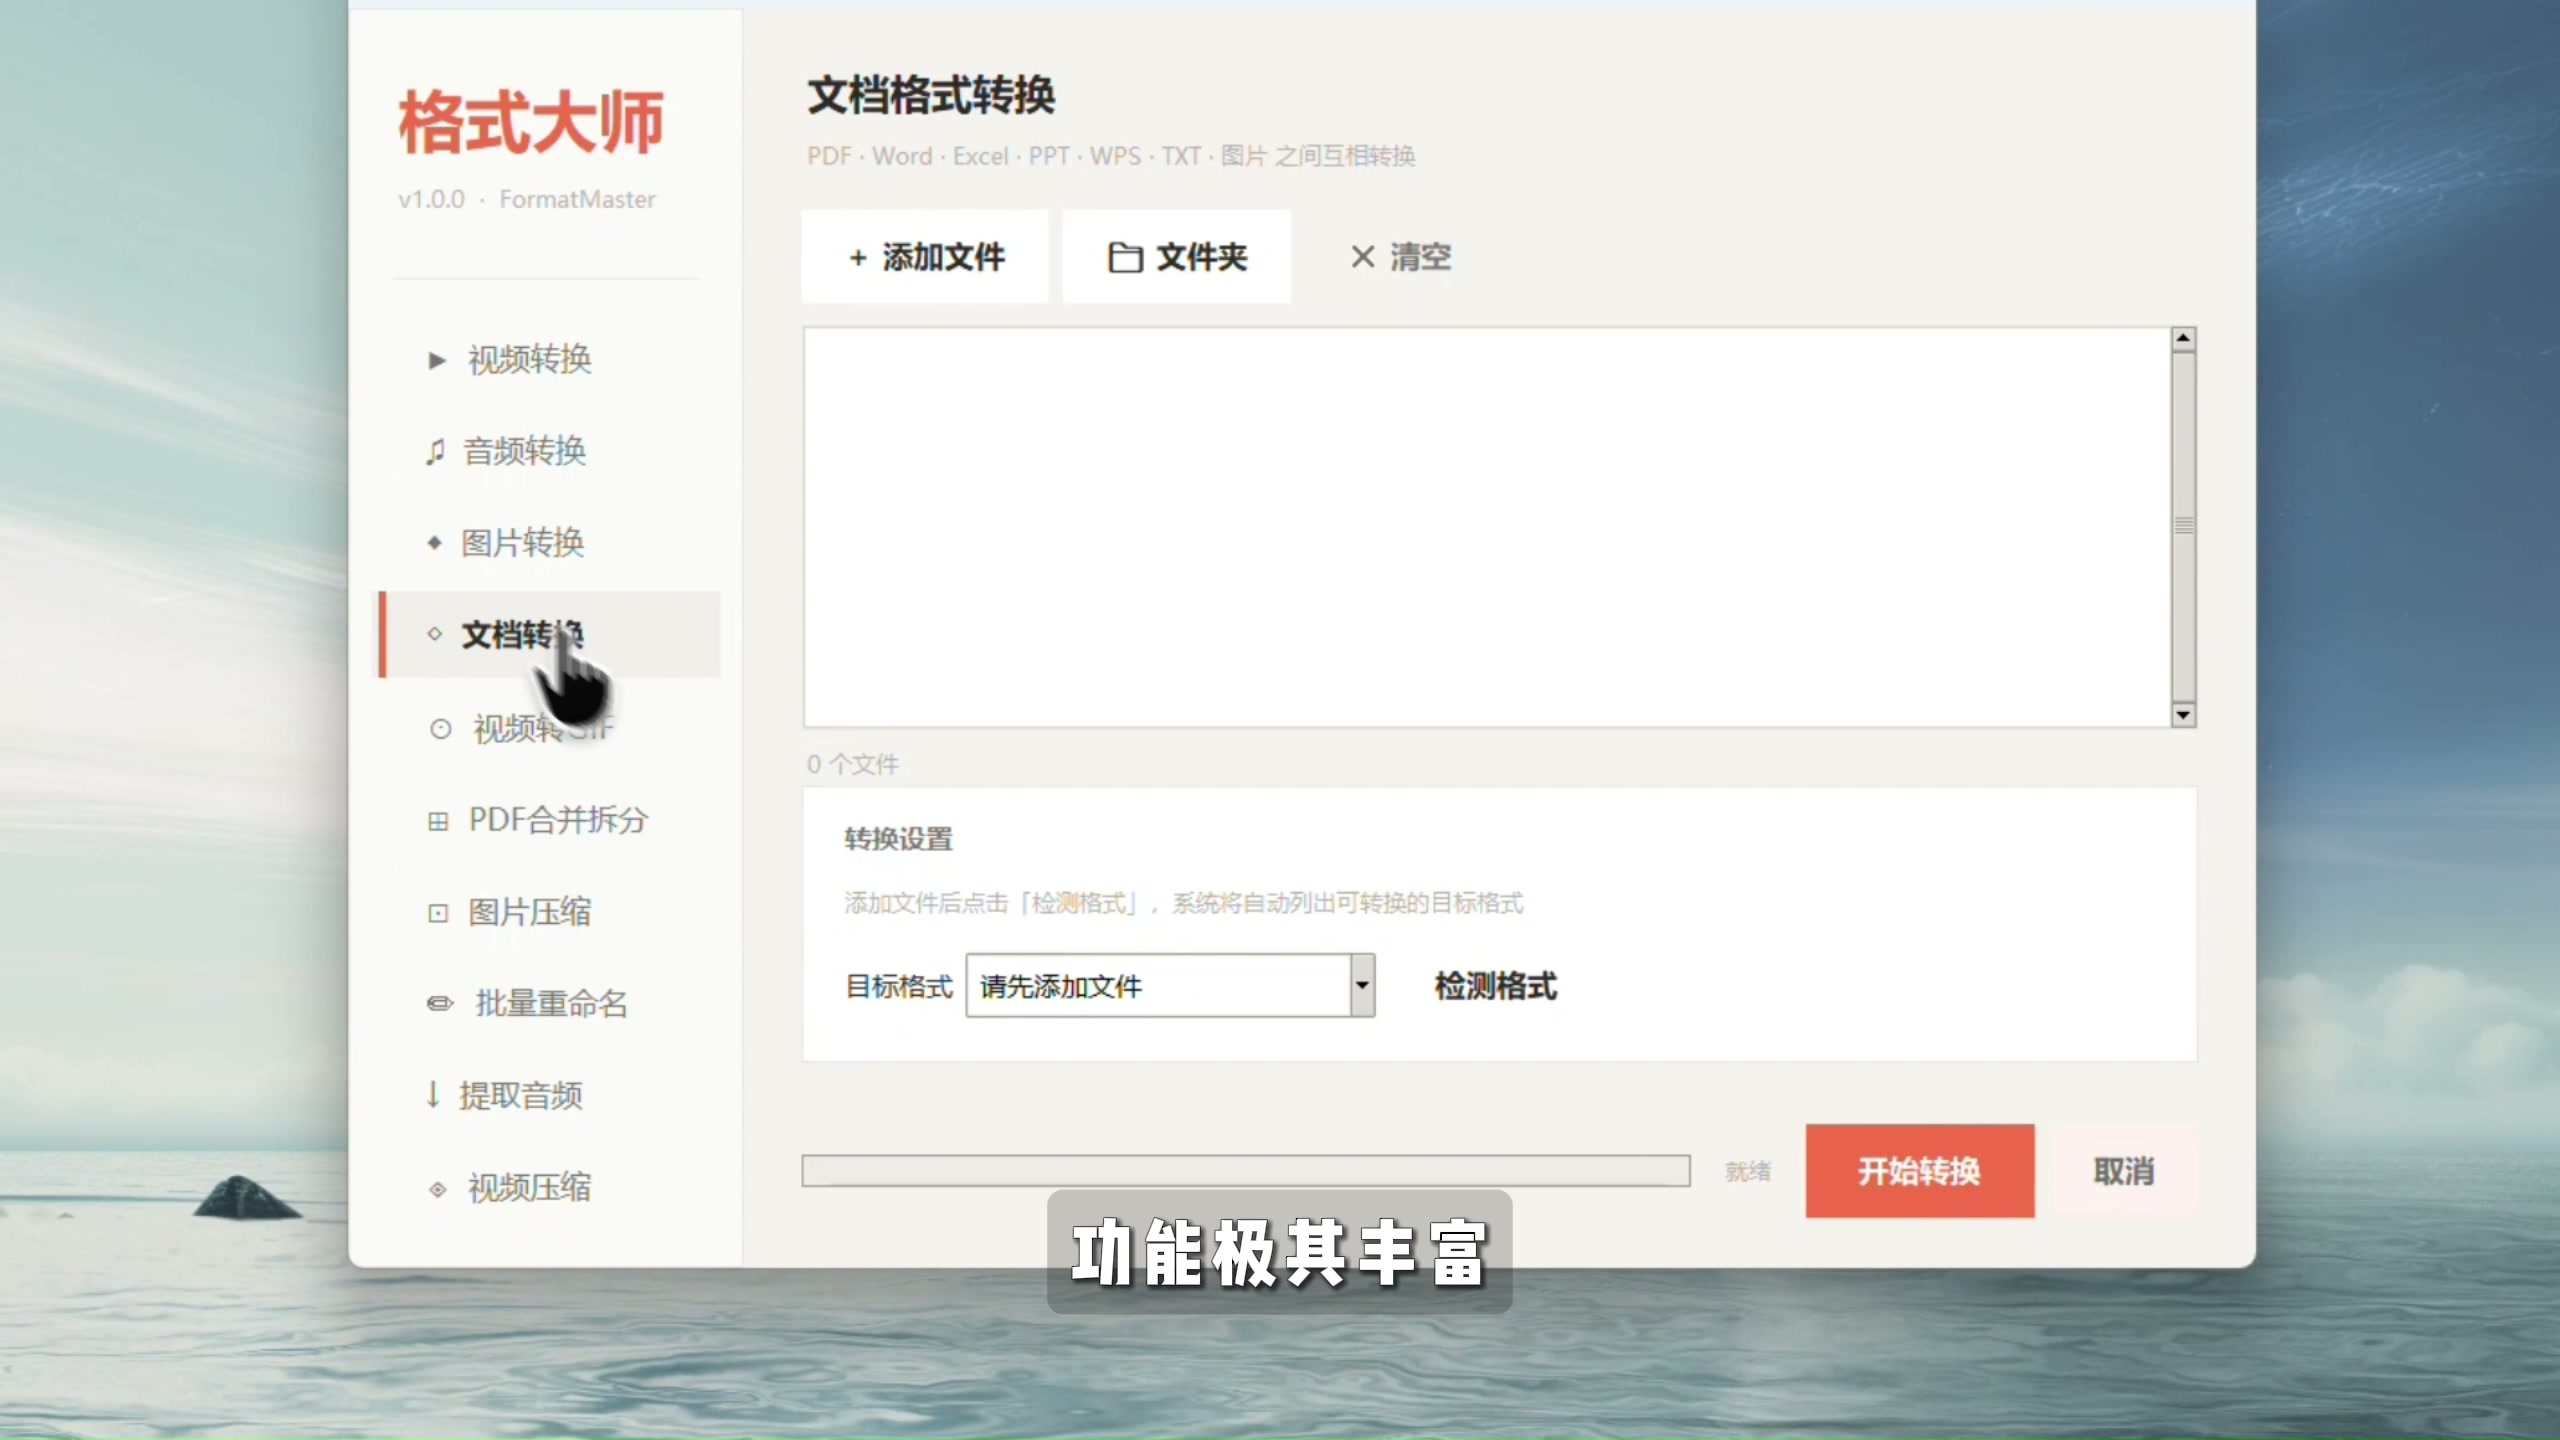Start conversion with 开始转换 button
This screenshot has width=2560, height=1440.
[x=1920, y=1171]
